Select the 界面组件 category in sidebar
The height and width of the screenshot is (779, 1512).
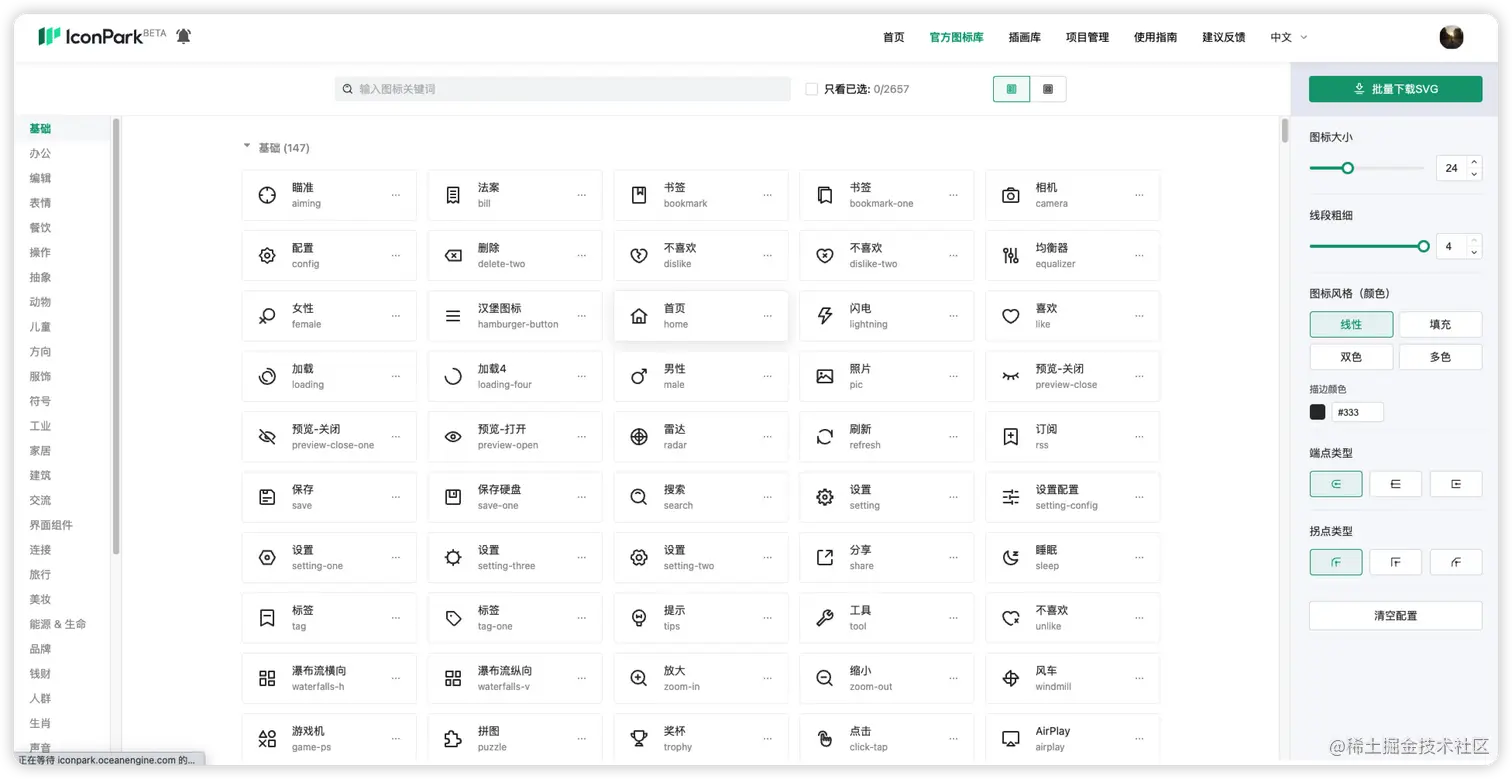click(x=51, y=525)
